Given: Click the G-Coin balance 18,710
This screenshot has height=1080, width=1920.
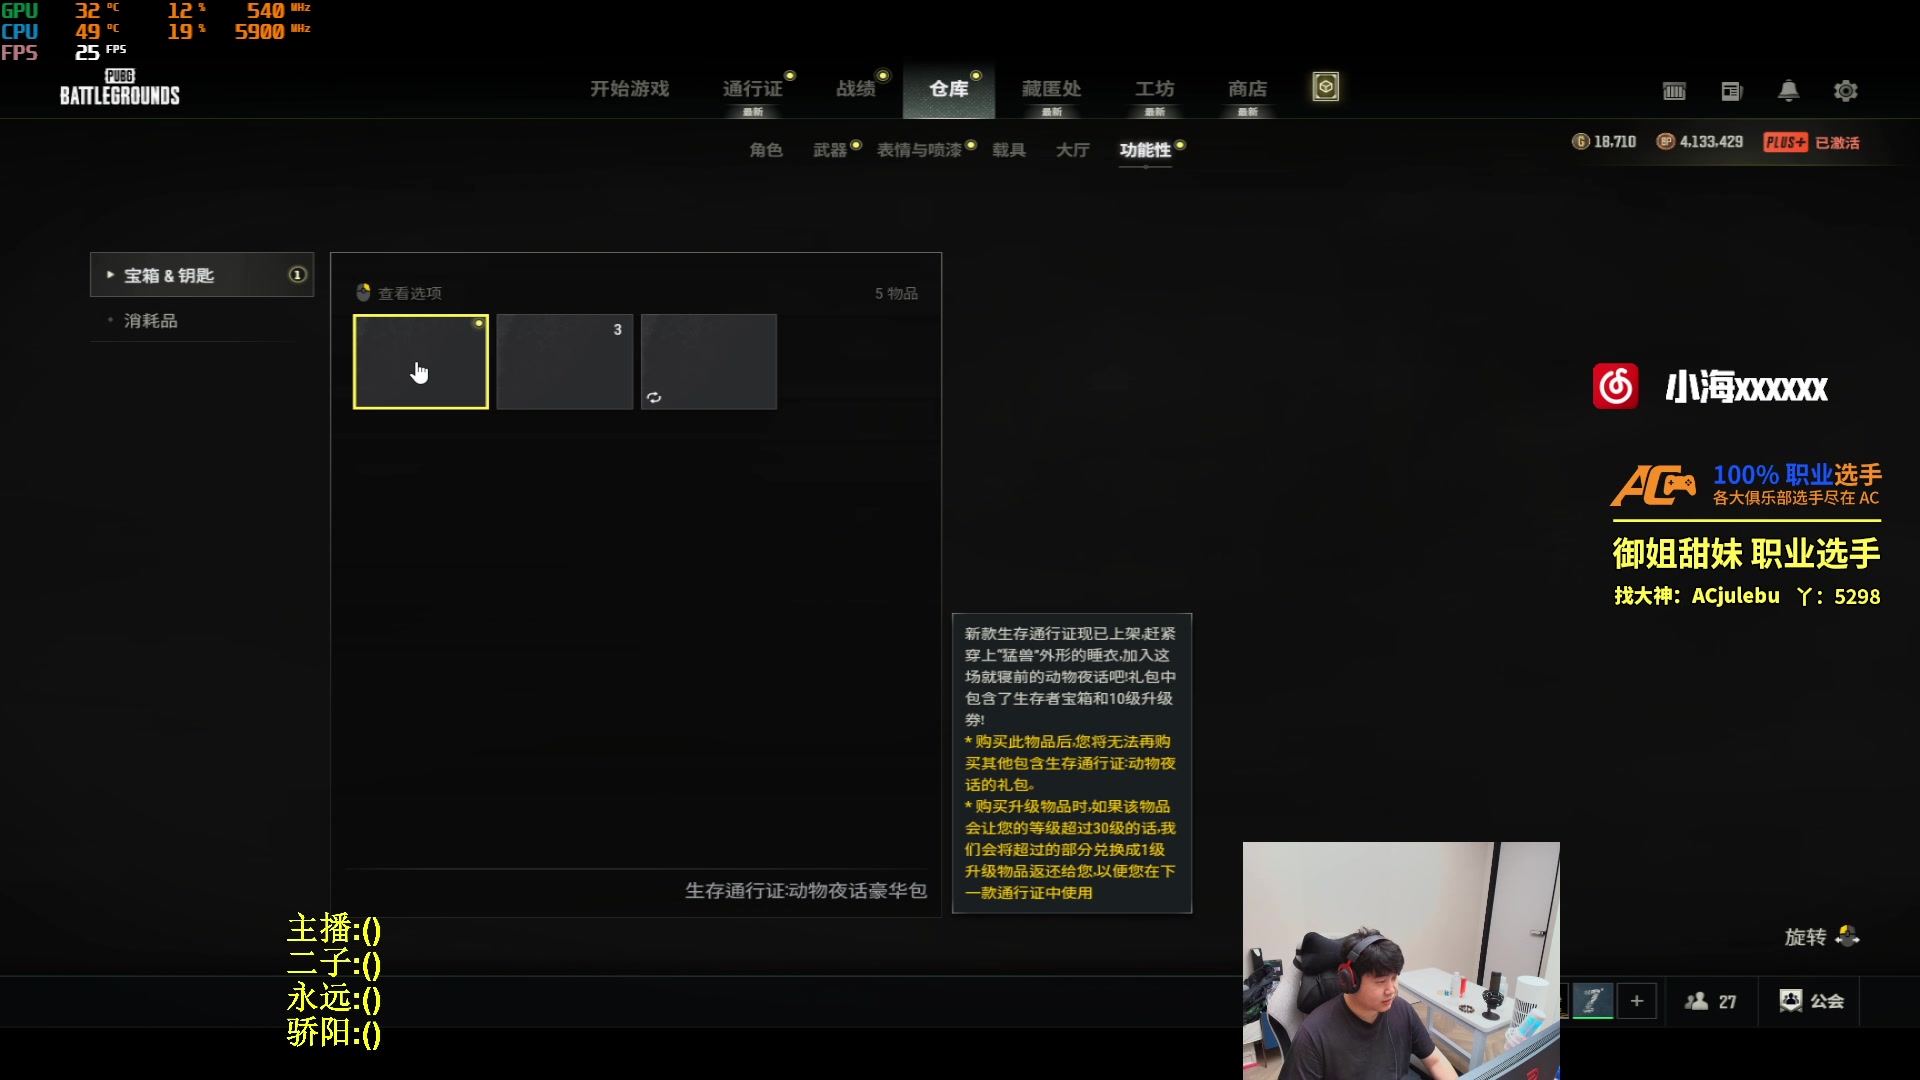Looking at the screenshot, I should click(x=1604, y=142).
